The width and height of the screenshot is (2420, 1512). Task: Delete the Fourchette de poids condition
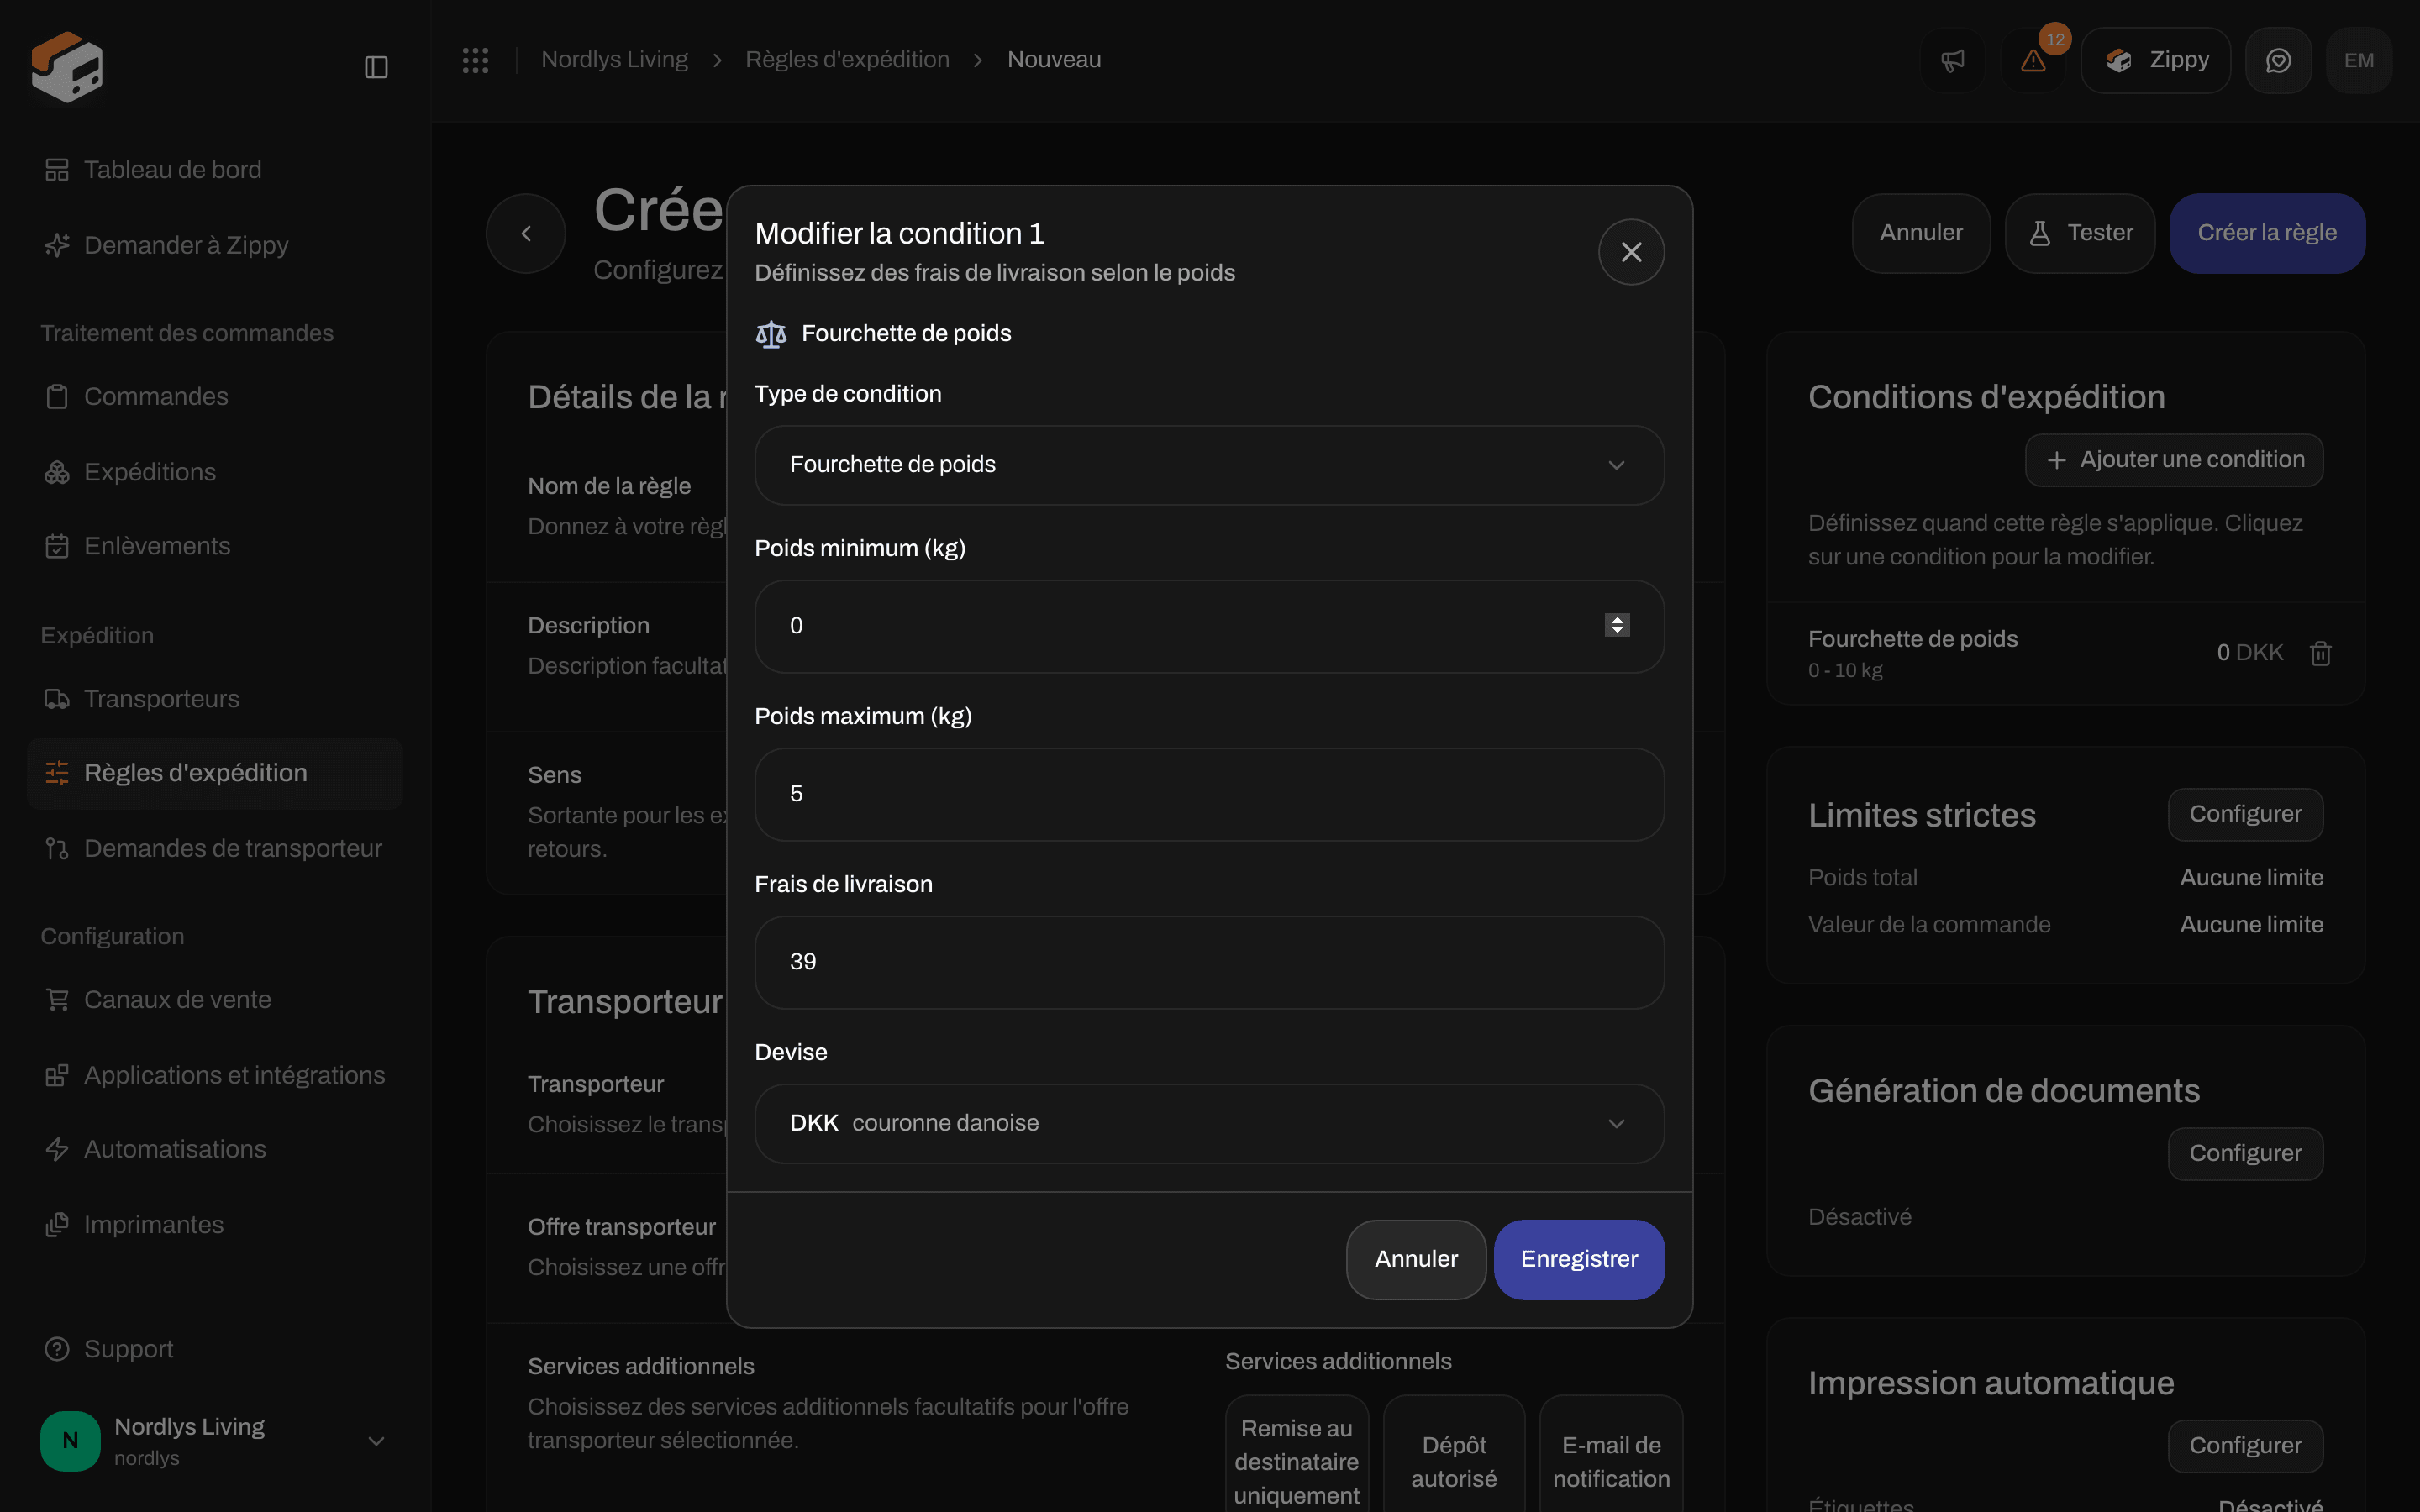(x=2321, y=653)
